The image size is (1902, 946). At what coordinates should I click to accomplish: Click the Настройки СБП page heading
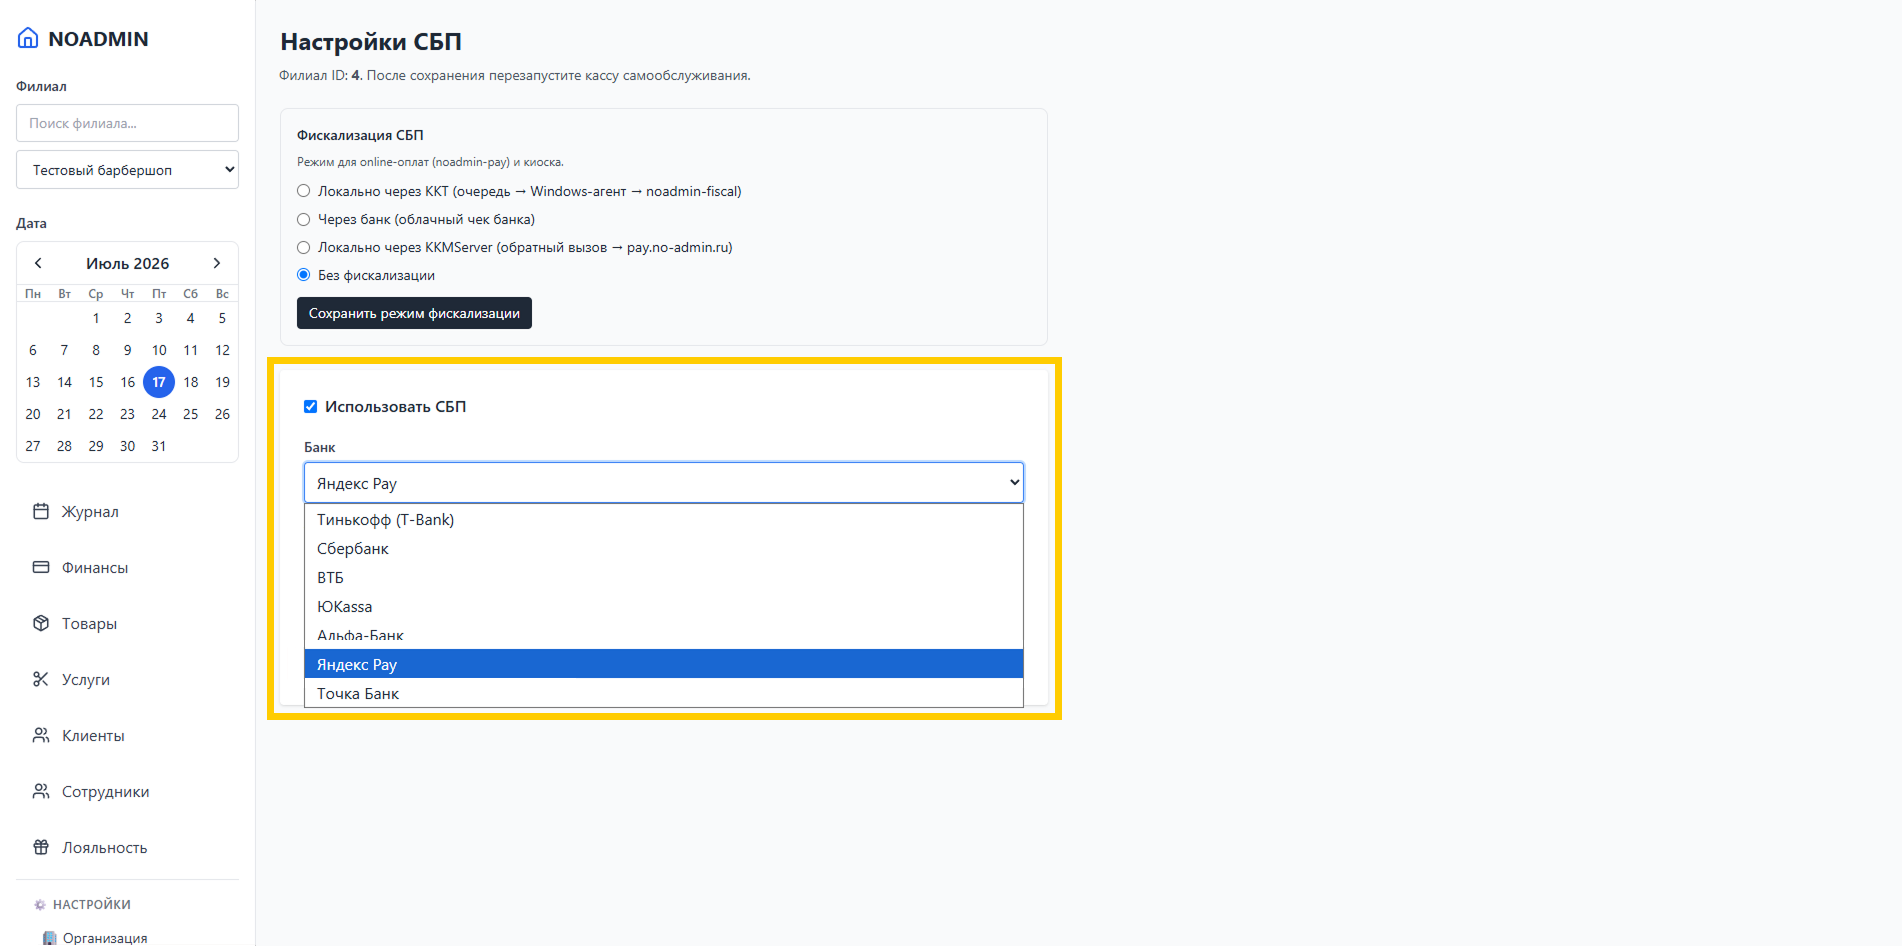[371, 42]
